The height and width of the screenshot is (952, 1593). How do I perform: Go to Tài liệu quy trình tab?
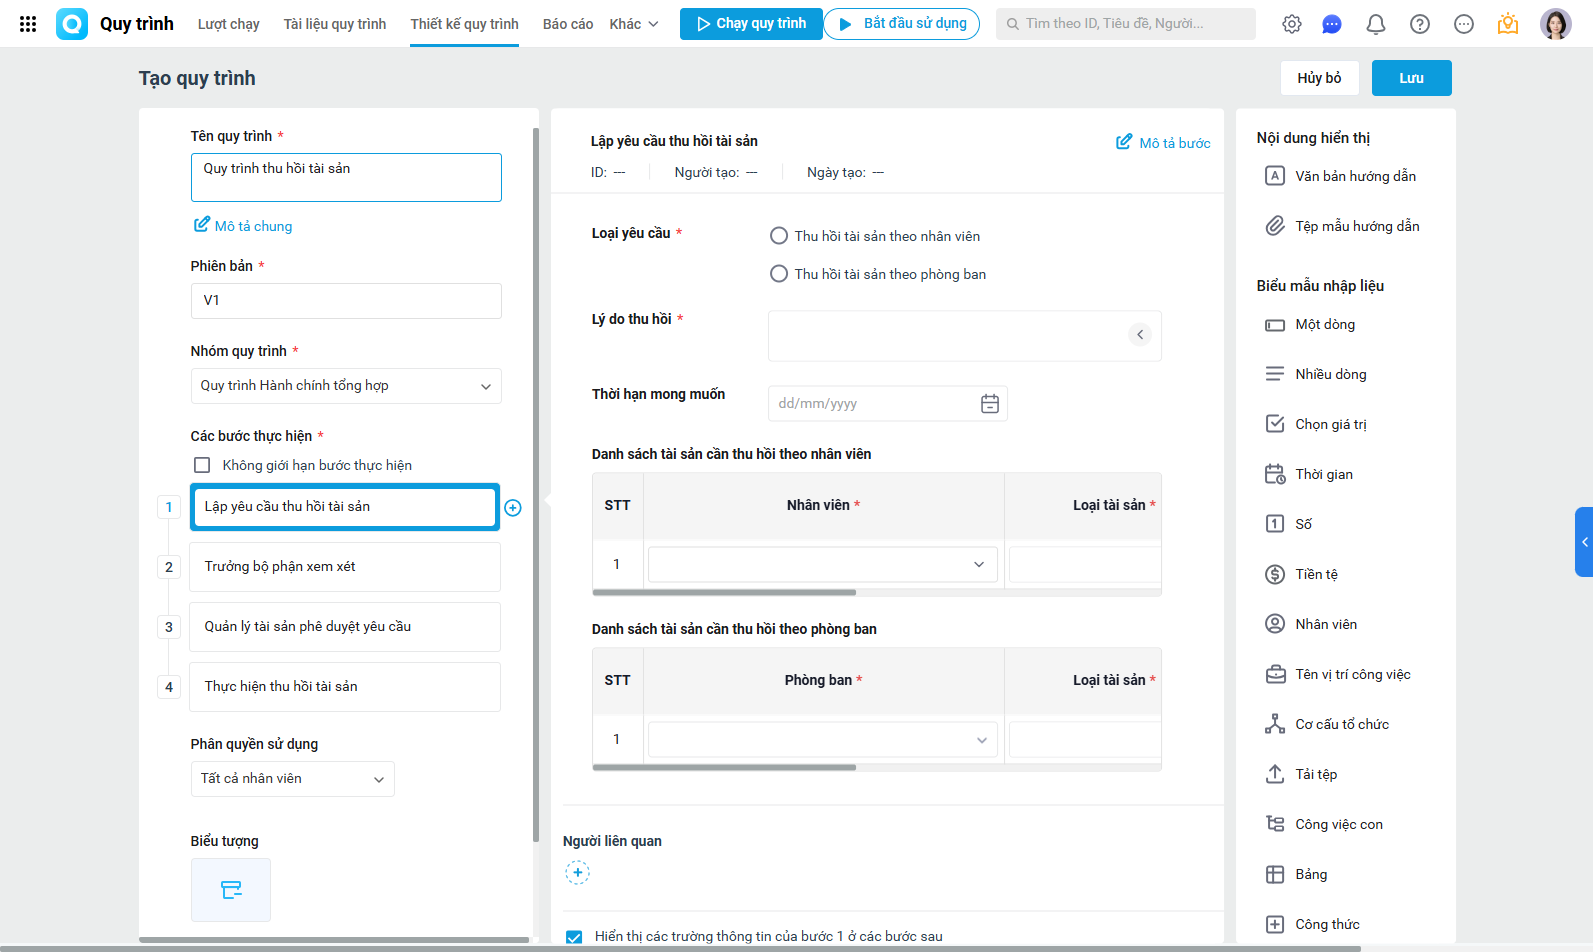335,24
